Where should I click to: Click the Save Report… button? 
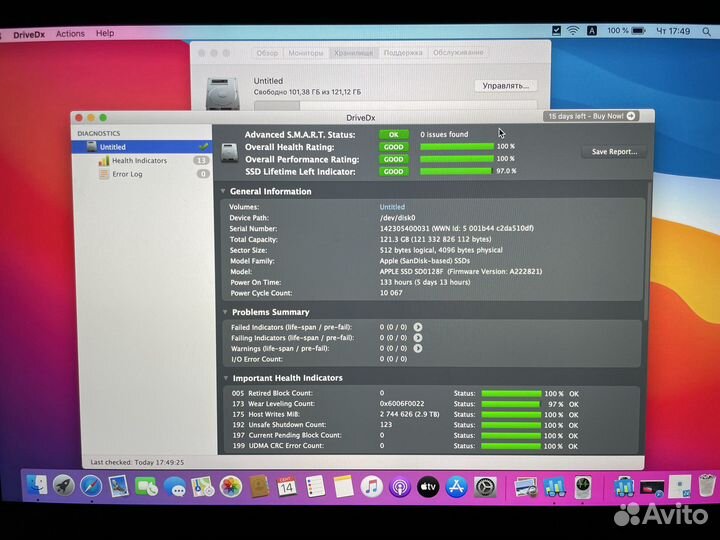[614, 152]
